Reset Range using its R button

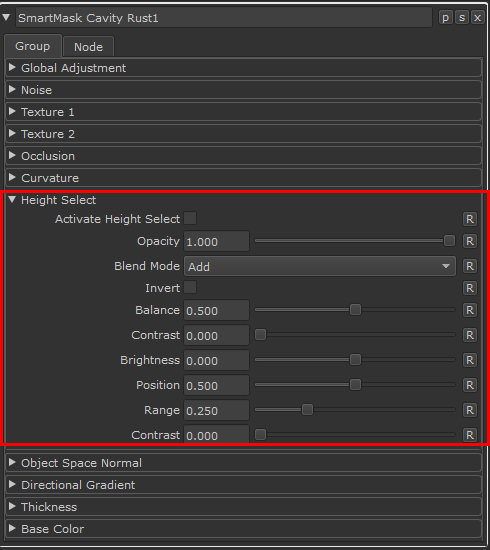(470, 410)
